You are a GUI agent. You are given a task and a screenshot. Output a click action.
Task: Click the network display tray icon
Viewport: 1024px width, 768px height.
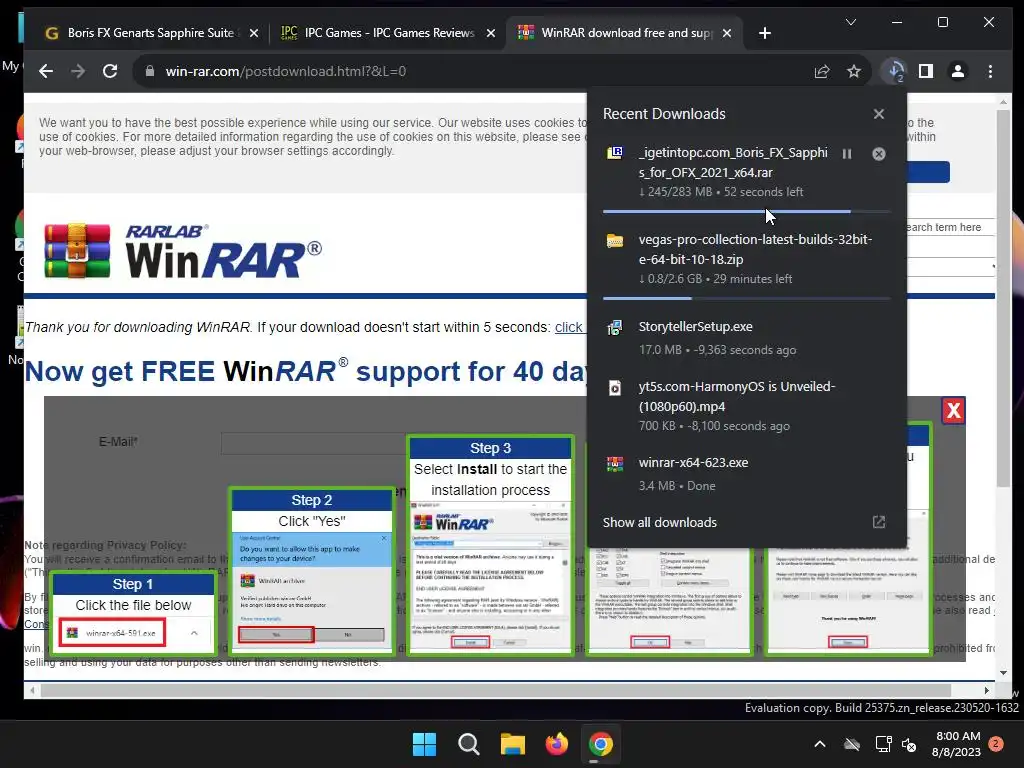coord(884,744)
